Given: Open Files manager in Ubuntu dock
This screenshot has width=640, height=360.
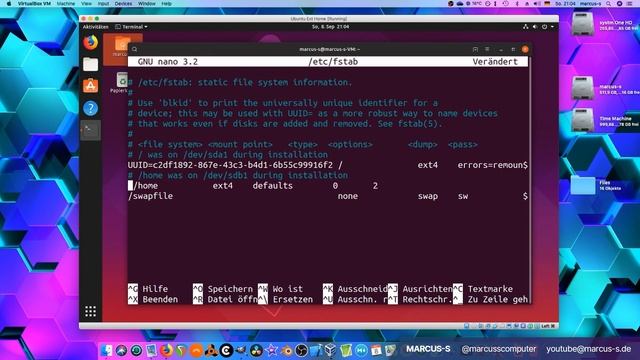Looking at the screenshot, I should (x=90, y=64).
